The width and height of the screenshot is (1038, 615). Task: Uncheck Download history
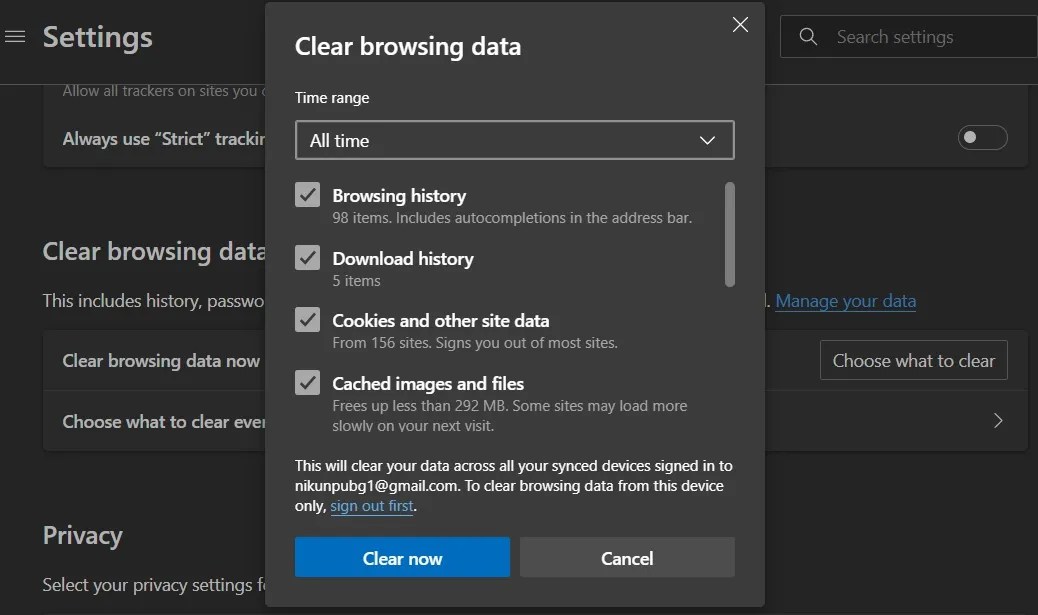pos(307,258)
